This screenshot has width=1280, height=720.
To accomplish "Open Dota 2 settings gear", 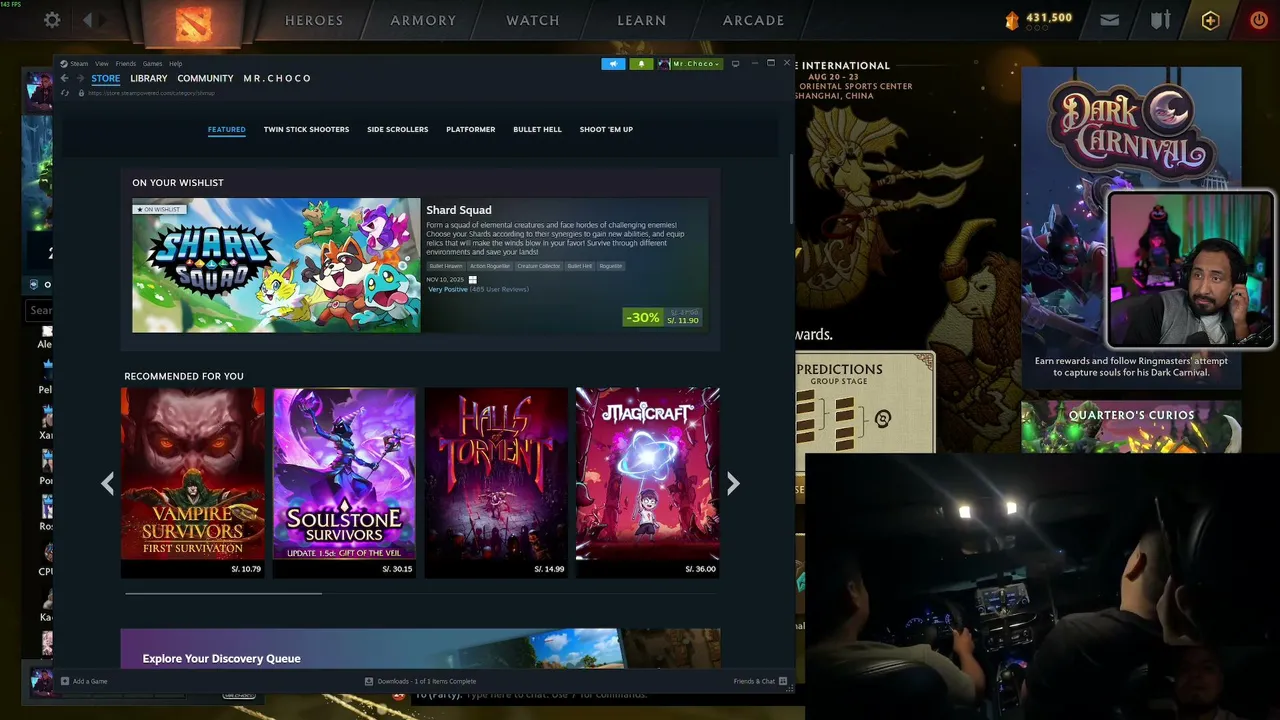I will pyautogui.click(x=52, y=20).
